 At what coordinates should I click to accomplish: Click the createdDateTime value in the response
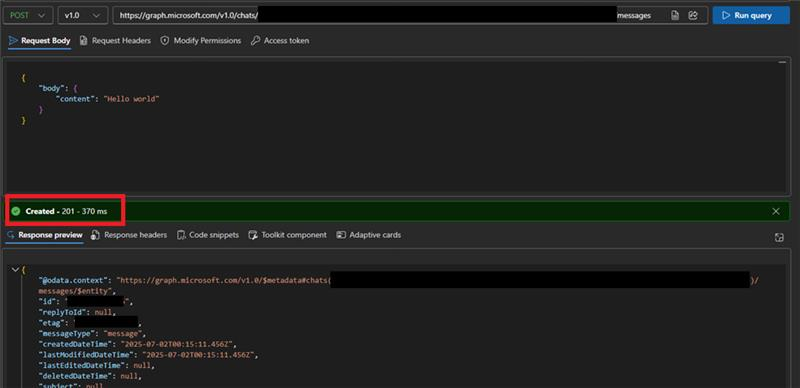pyautogui.click(x=178, y=344)
